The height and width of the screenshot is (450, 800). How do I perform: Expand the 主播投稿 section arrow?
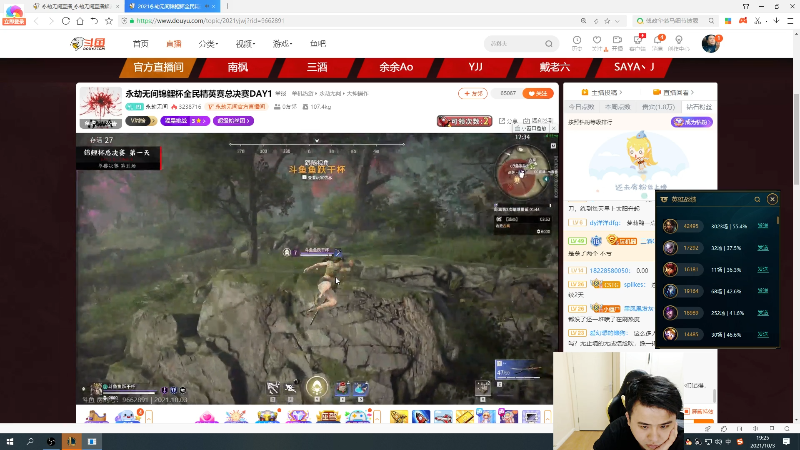click(x=620, y=92)
